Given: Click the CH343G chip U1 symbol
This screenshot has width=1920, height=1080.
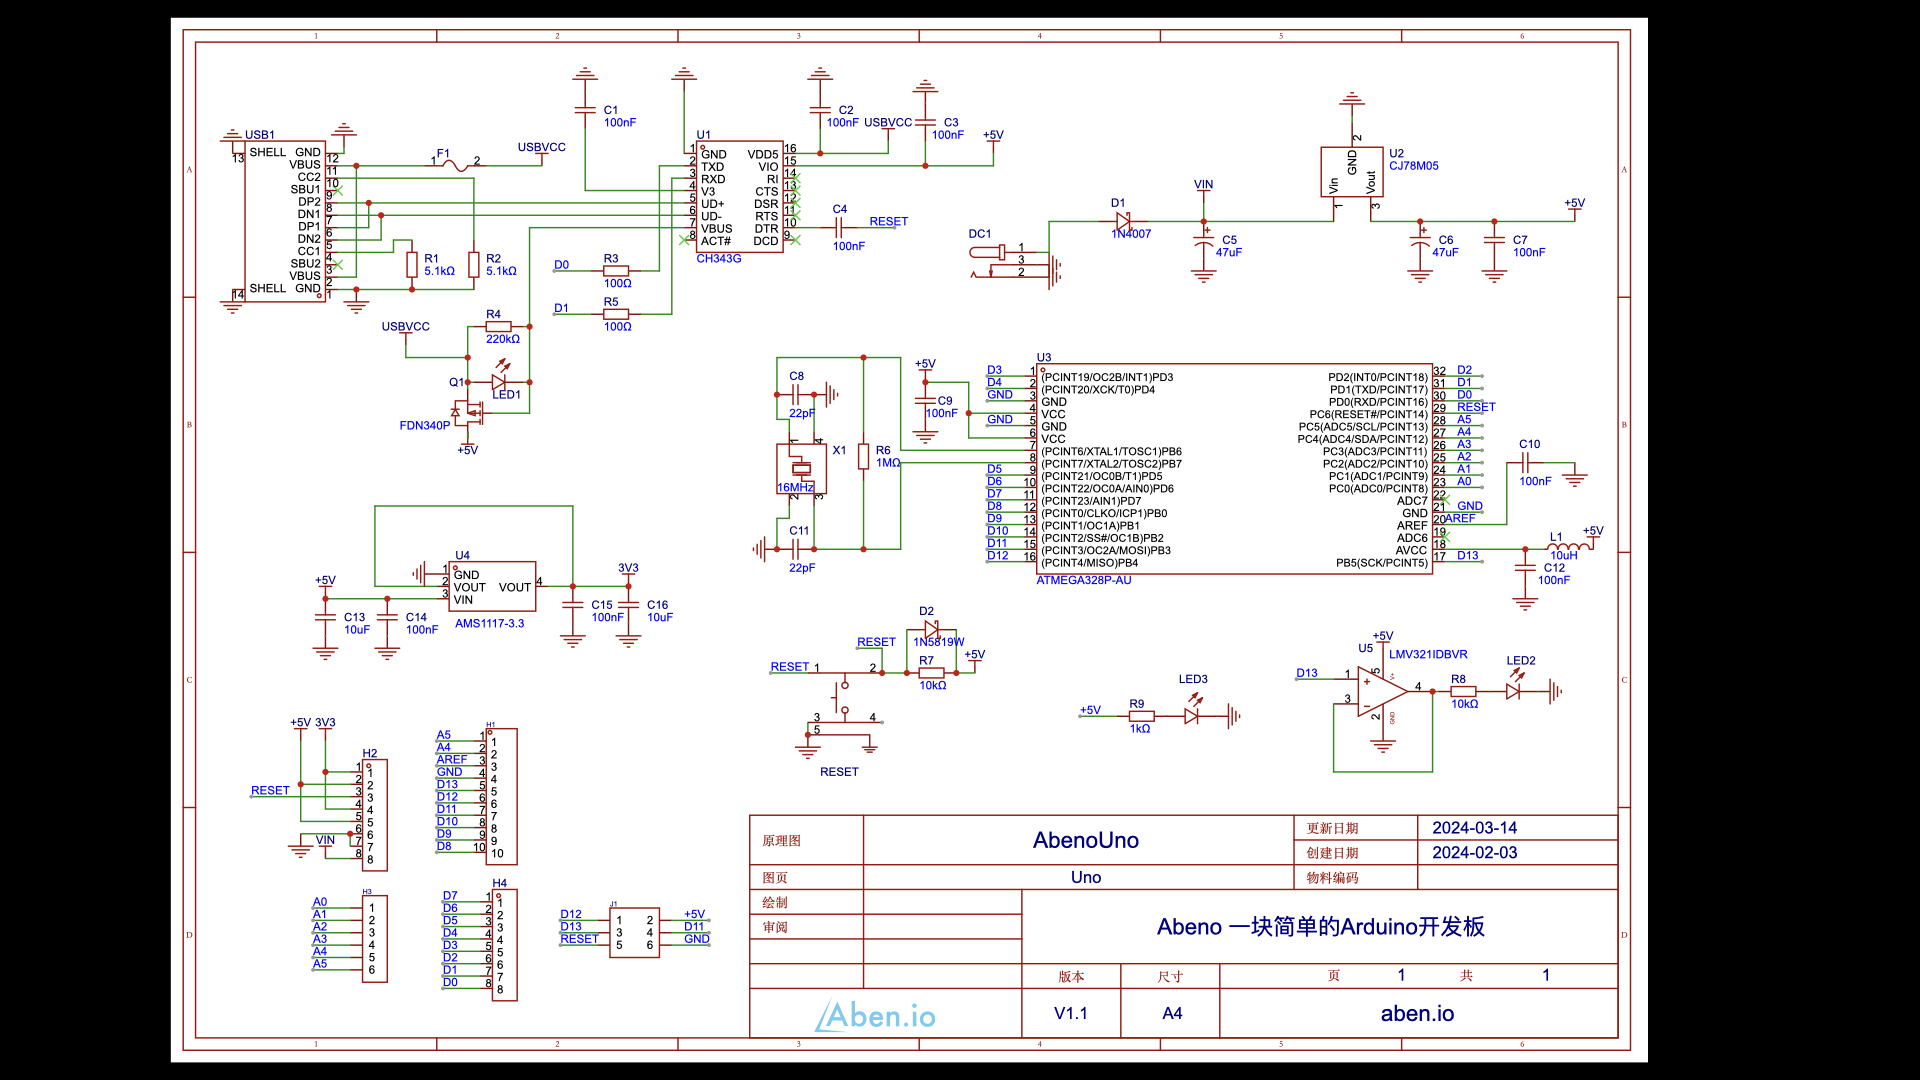Looking at the screenshot, I should [740, 197].
